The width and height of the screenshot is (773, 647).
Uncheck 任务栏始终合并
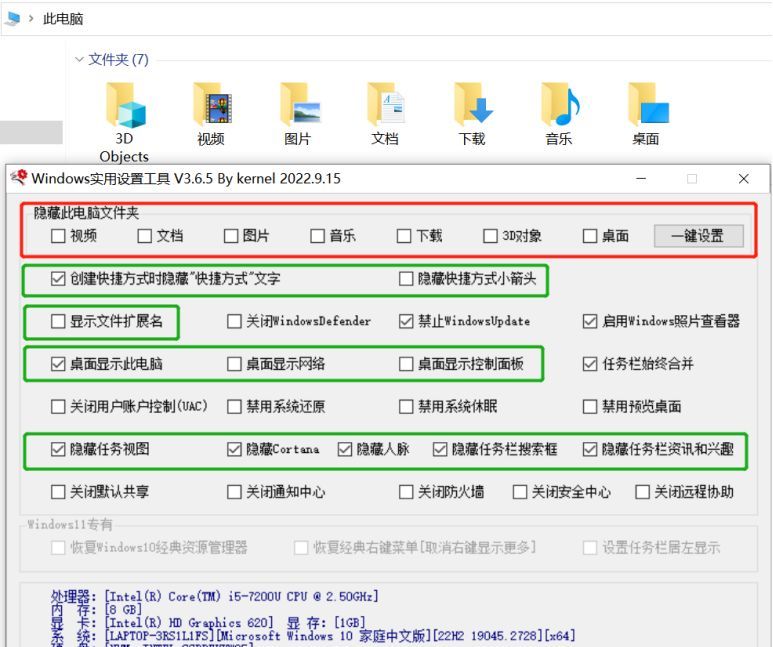[x=590, y=364]
